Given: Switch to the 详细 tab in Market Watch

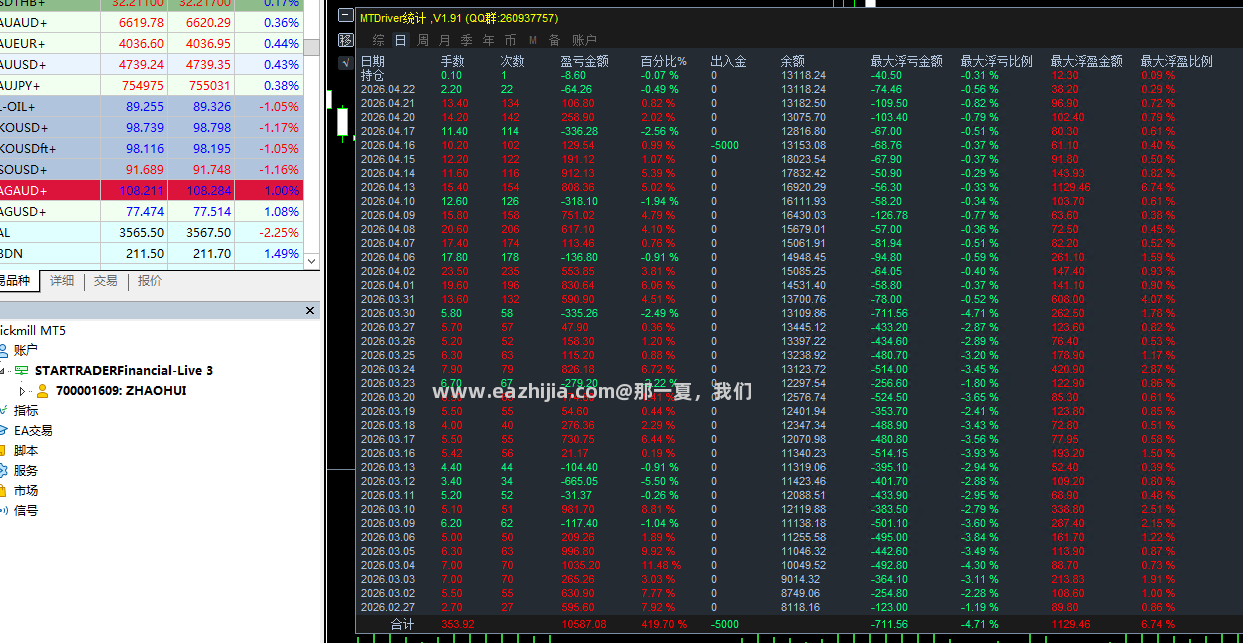Looking at the screenshot, I should coord(62,281).
